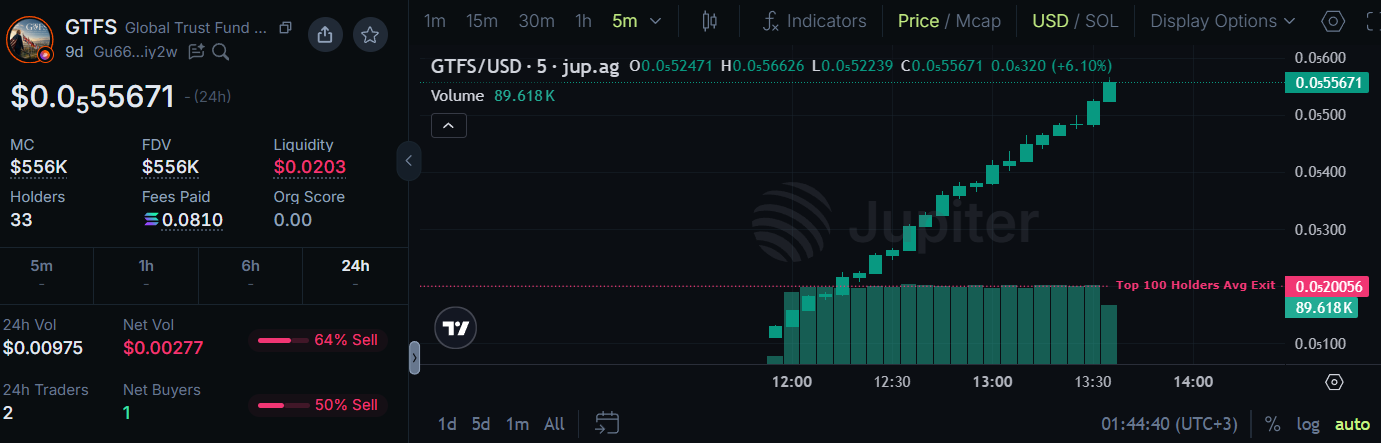Select USD as chart currency
Image resolution: width=1381 pixels, height=443 pixels.
pyautogui.click(x=1050, y=21)
